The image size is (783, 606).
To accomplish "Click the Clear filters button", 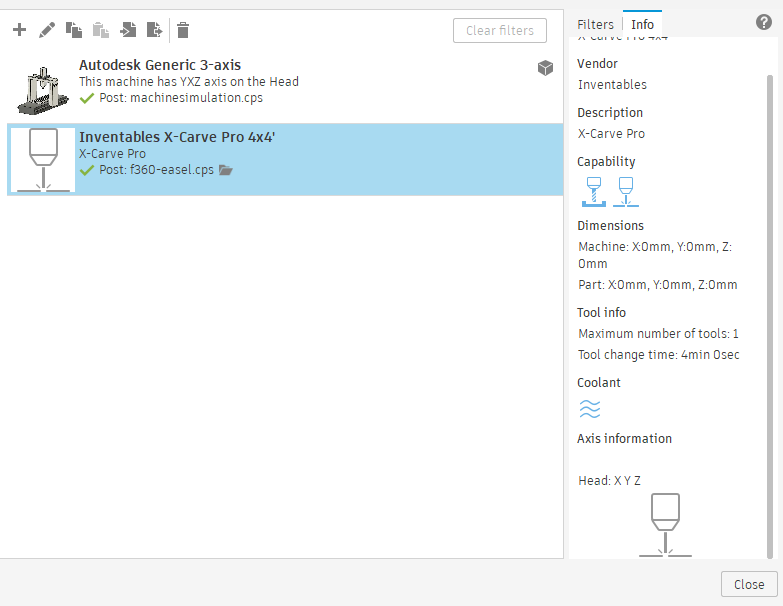I will (500, 30).
